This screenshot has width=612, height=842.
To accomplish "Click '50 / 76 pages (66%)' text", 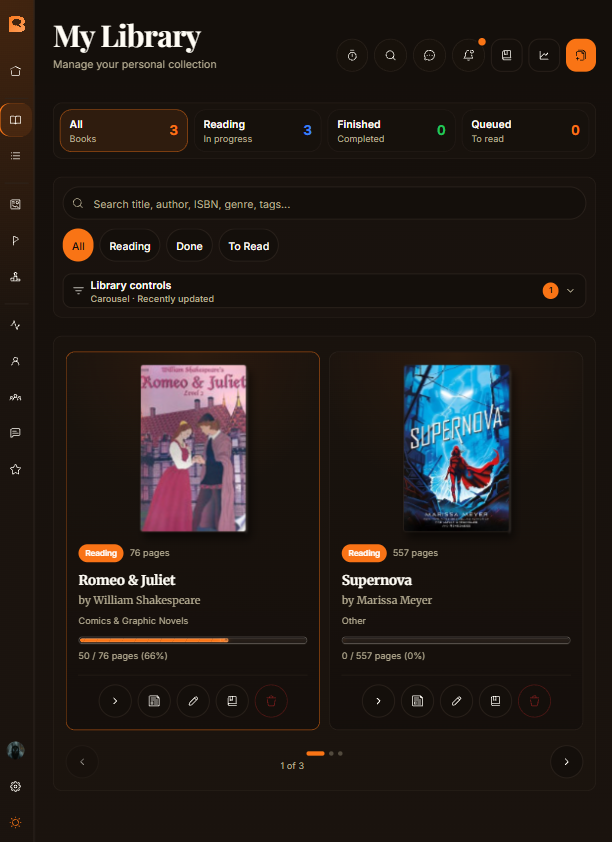I will pyautogui.click(x=123, y=656).
